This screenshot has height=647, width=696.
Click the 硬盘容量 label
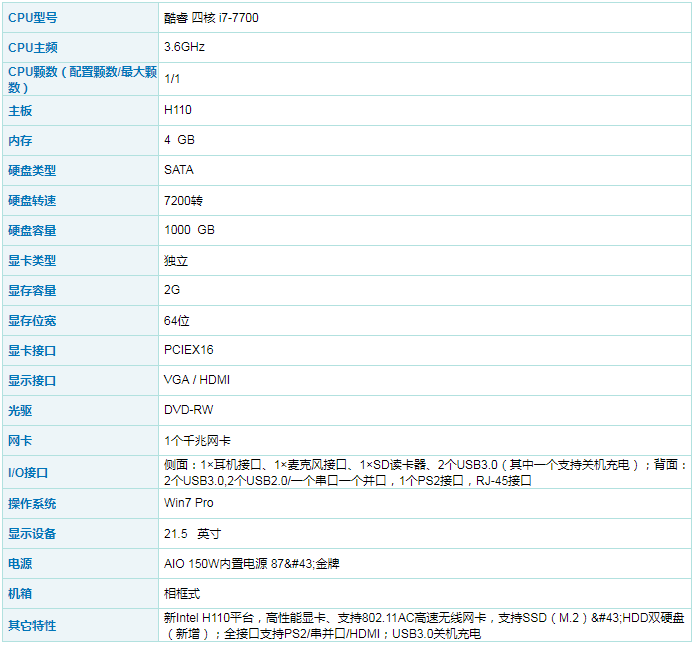click(x=32, y=231)
